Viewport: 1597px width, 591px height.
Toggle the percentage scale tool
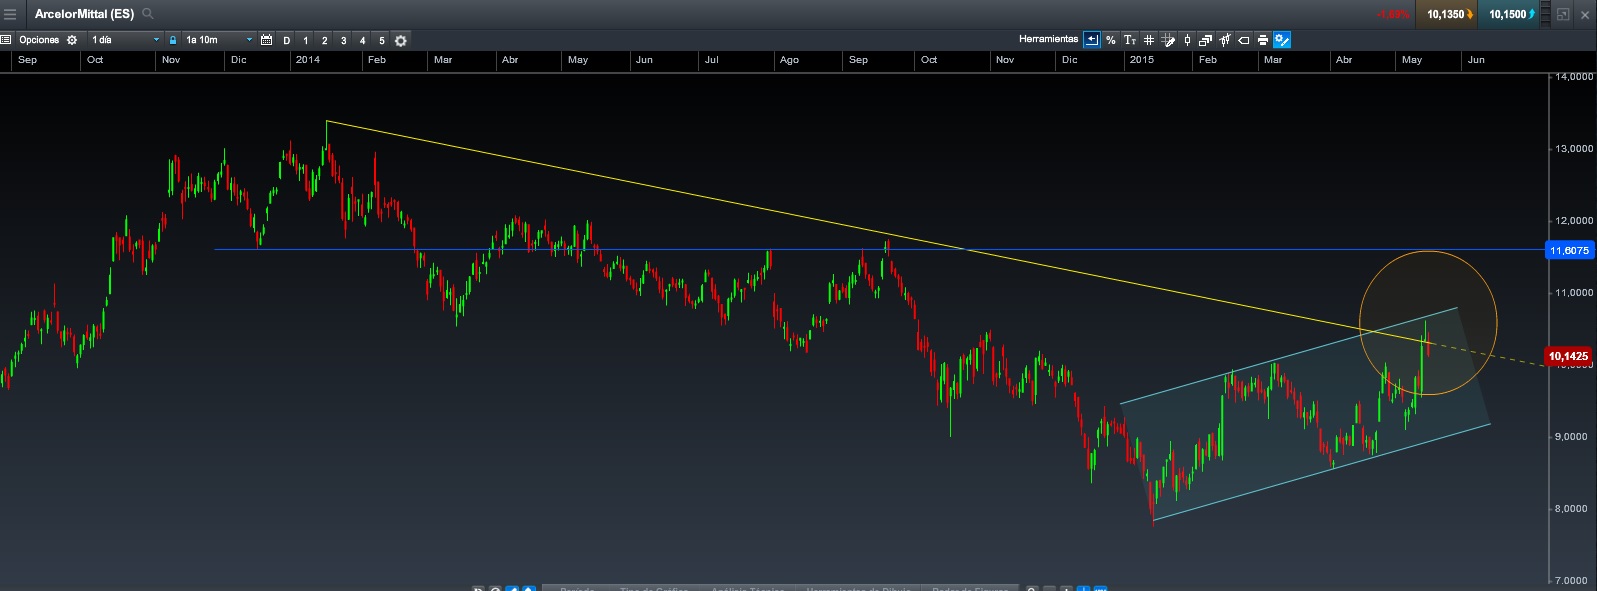coord(1111,40)
